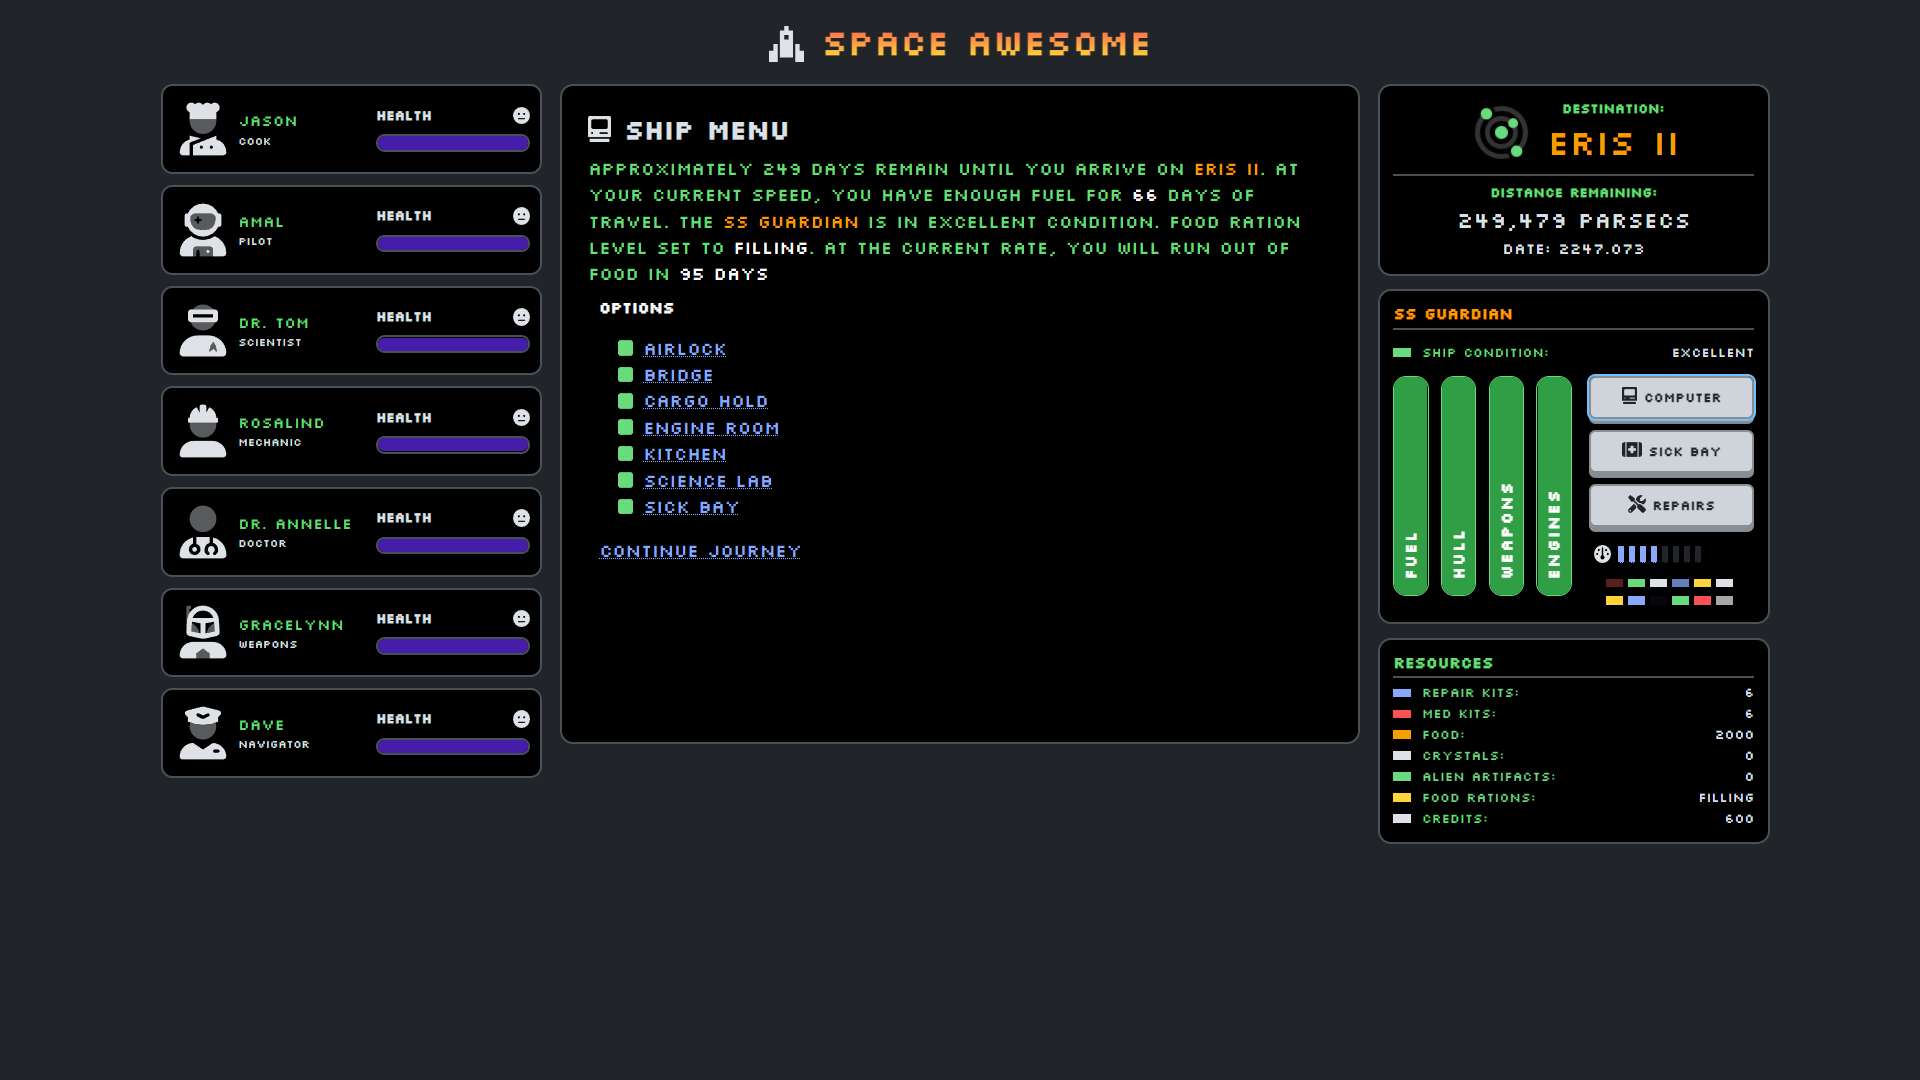Click the Continue Journey link
The width and height of the screenshot is (1920, 1080).
coord(700,551)
